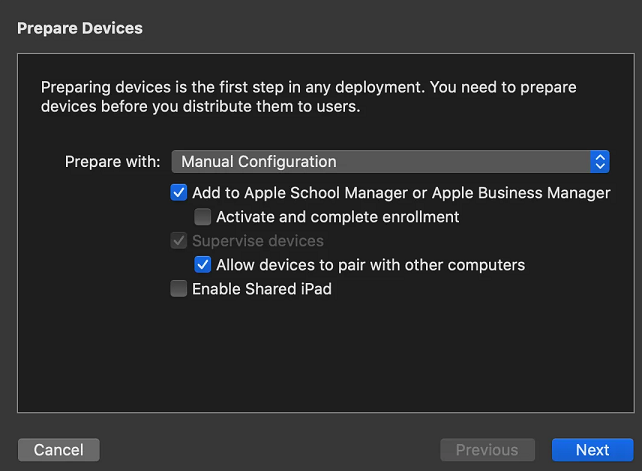Click the 'Enable Shared iPad' label text
Image resolution: width=642 pixels, height=471 pixels.
click(262, 289)
